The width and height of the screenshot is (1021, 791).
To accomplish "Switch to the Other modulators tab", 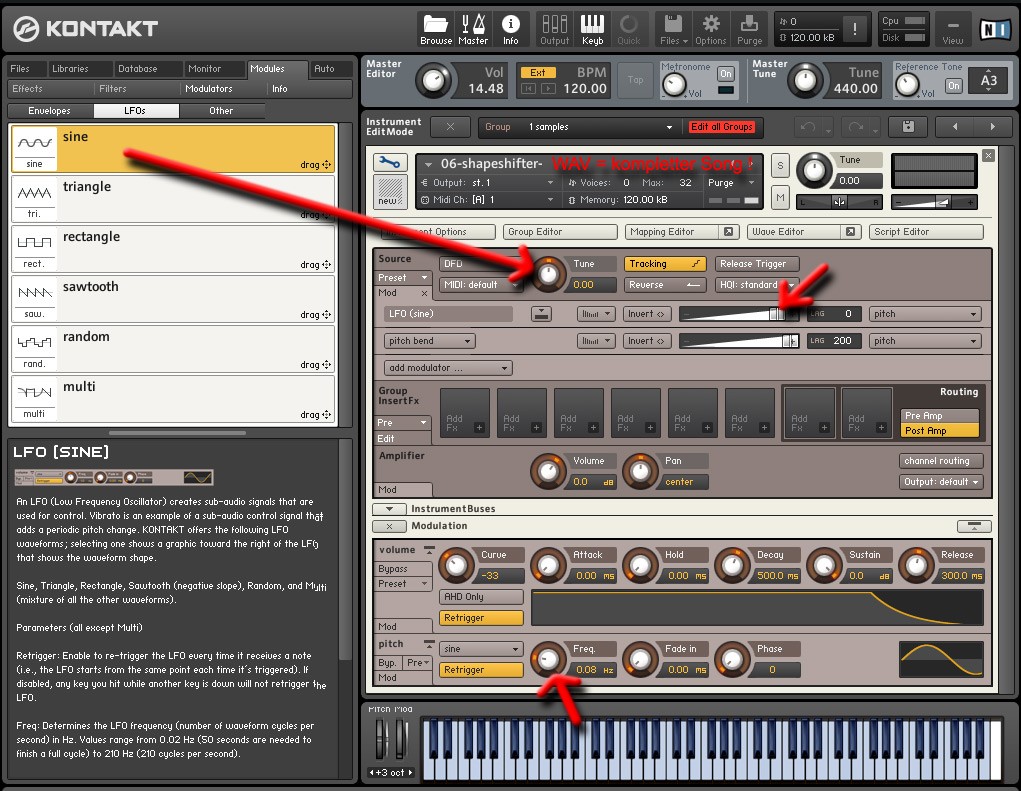I will click(221, 111).
